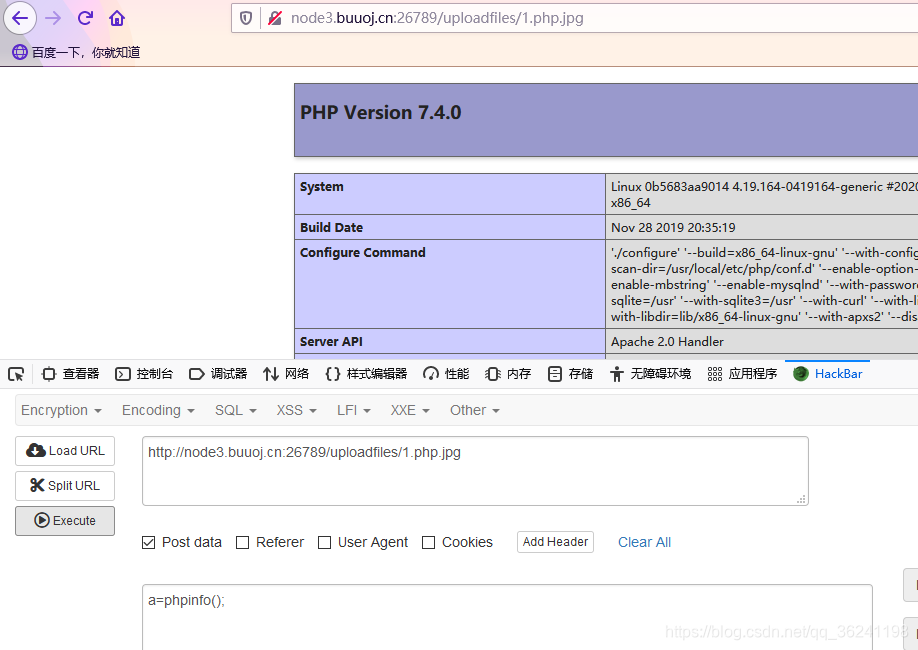The height and width of the screenshot is (650, 918).
Task: Switch to the HackBar tab
Action: pyautogui.click(x=830, y=373)
